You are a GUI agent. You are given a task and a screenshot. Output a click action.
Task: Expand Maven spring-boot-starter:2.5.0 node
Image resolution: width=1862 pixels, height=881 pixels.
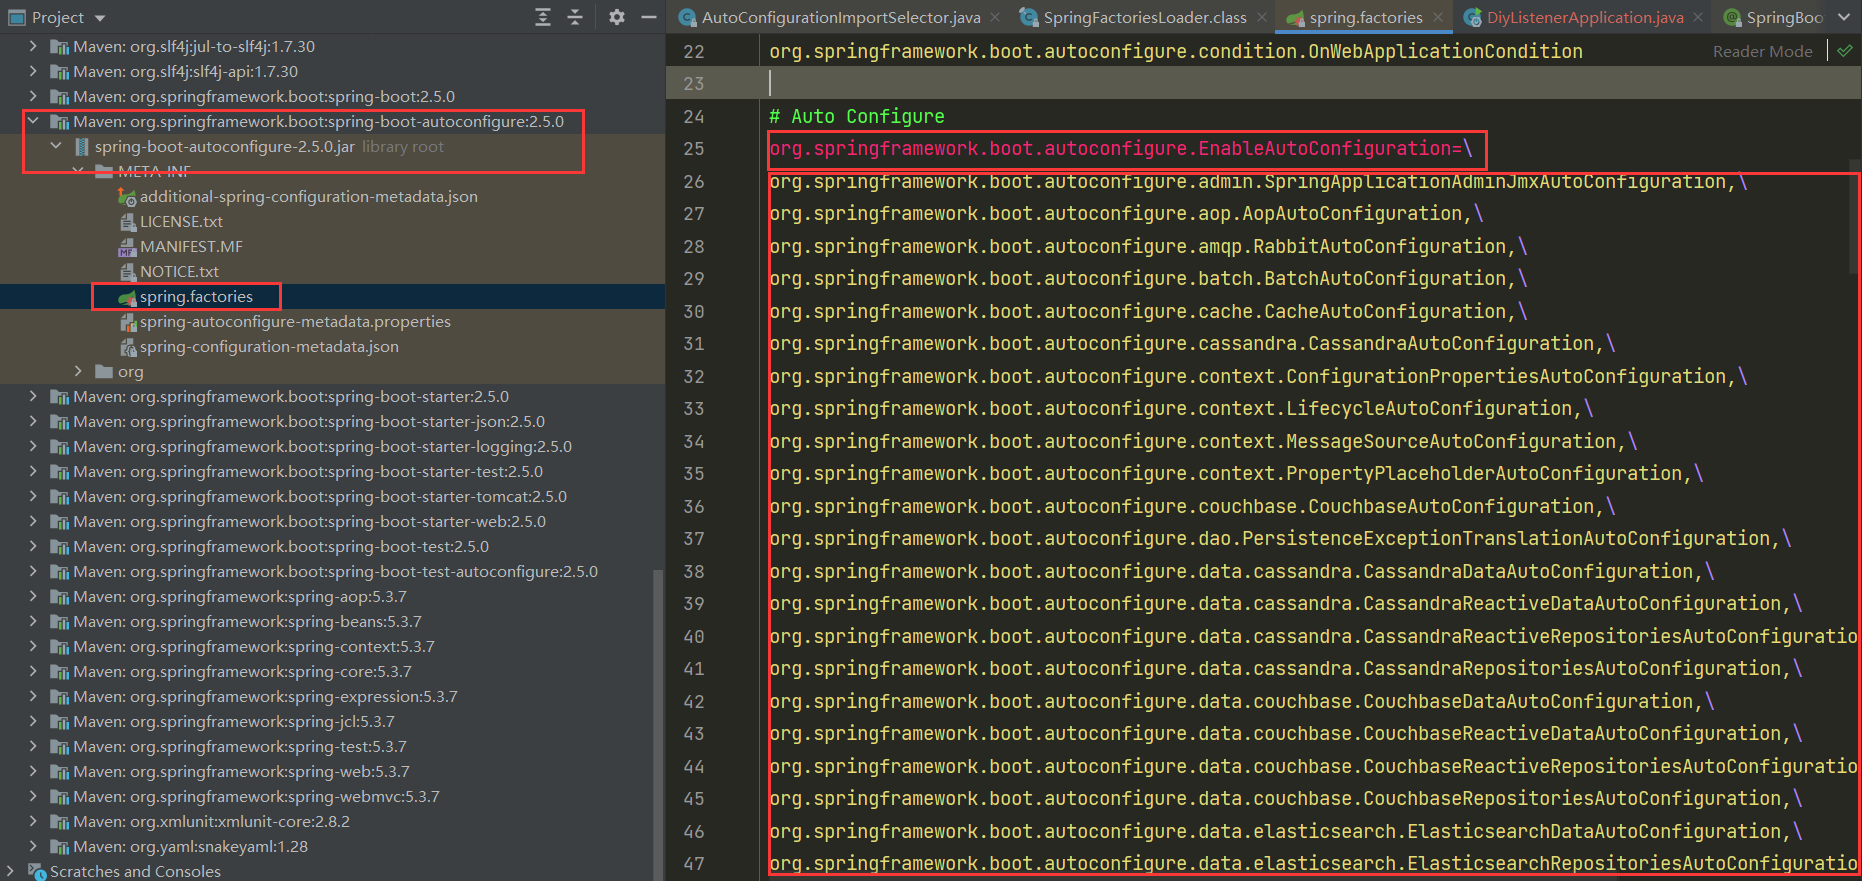point(33,396)
